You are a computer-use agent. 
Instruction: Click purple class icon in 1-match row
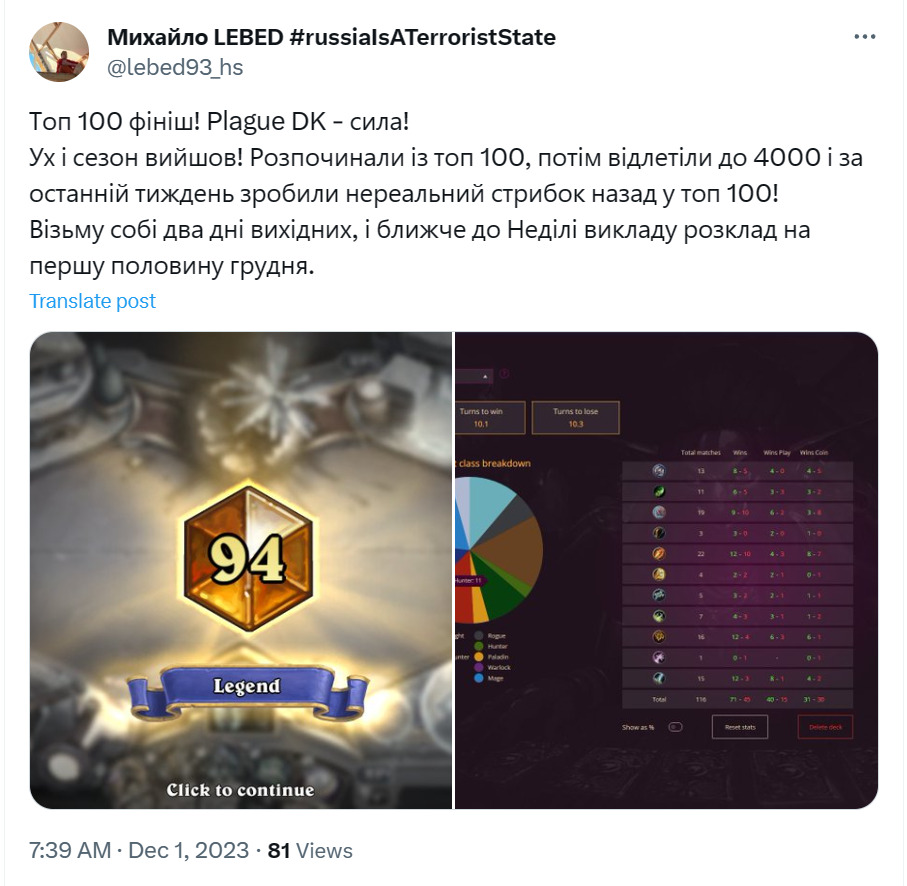[x=659, y=658]
